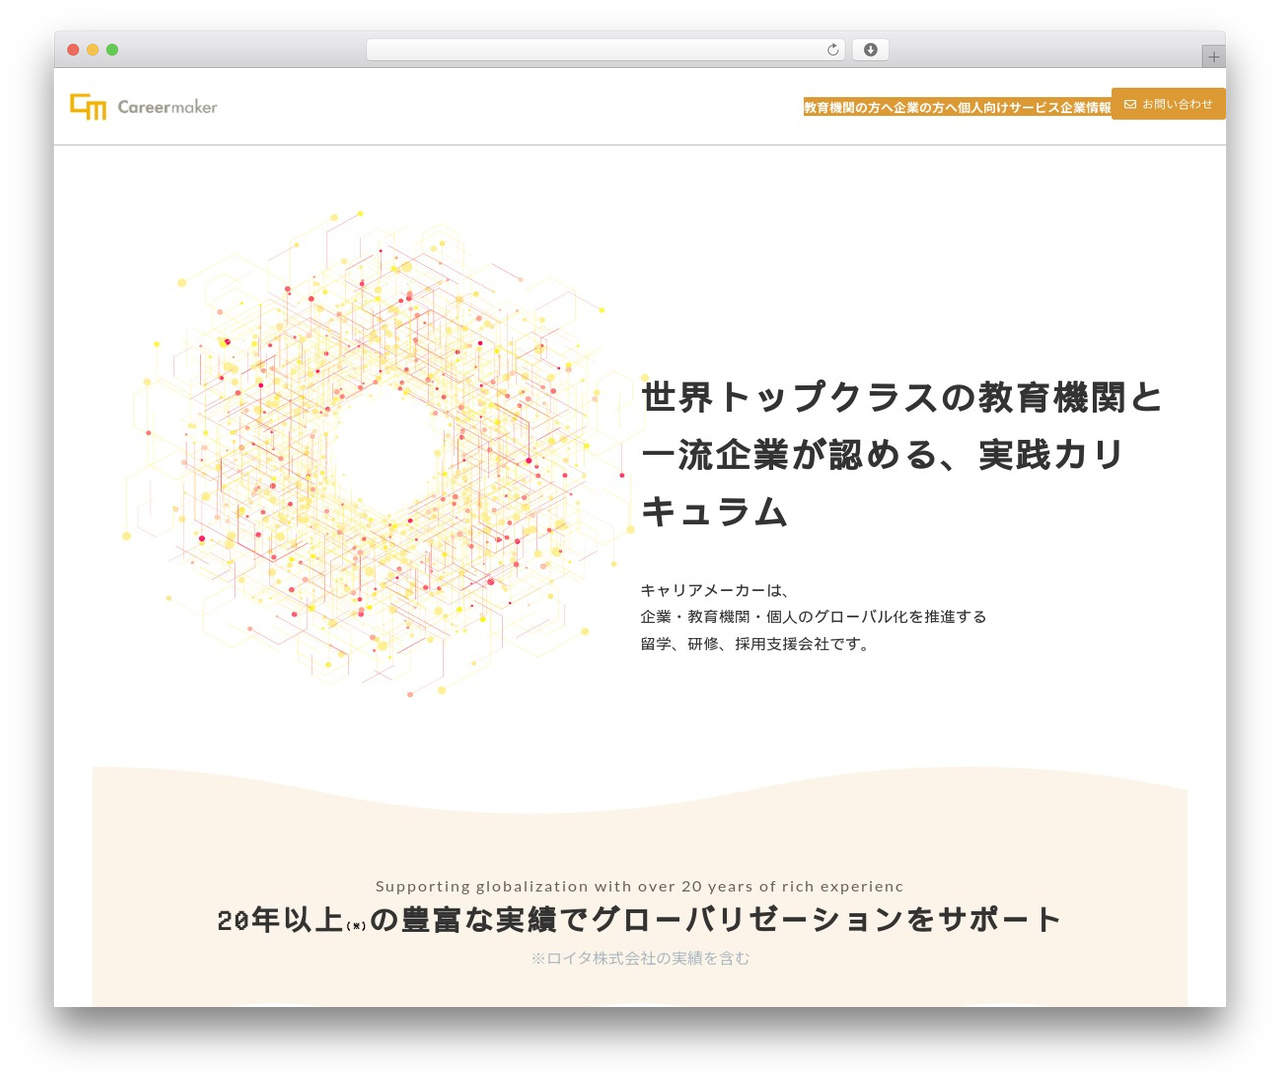1280x1084 pixels.
Task: Click headline 世界トップクラスの教育機関と
Action: pyautogui.click(x=902, y=397)
